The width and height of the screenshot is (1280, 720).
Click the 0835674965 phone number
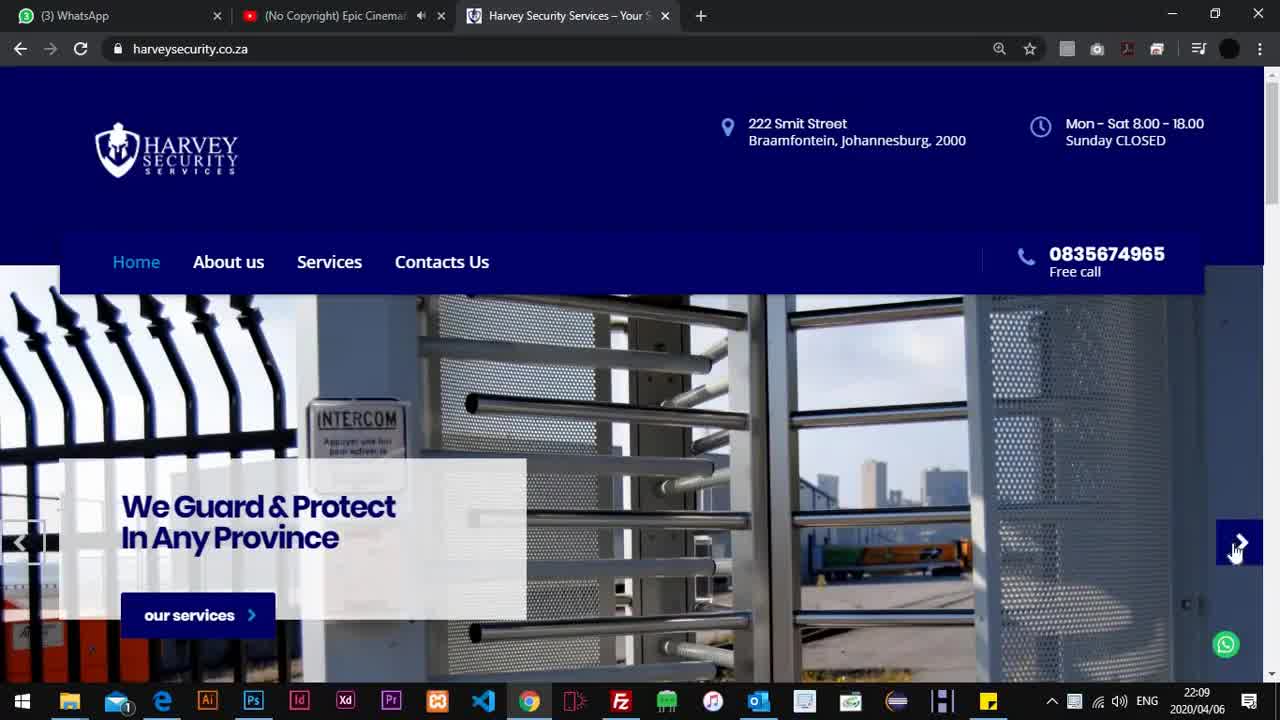(x=1107, y=254)
